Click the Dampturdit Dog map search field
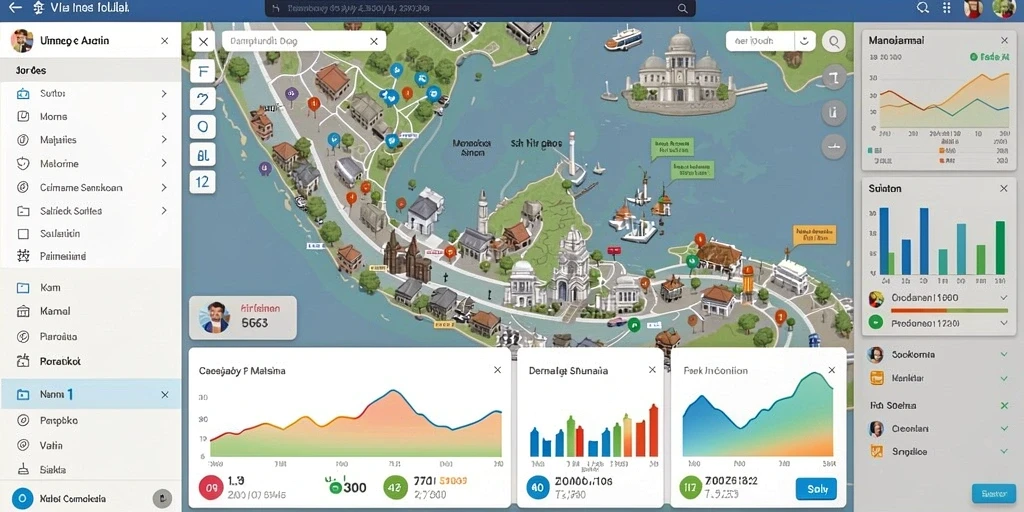 click(304, 41)
